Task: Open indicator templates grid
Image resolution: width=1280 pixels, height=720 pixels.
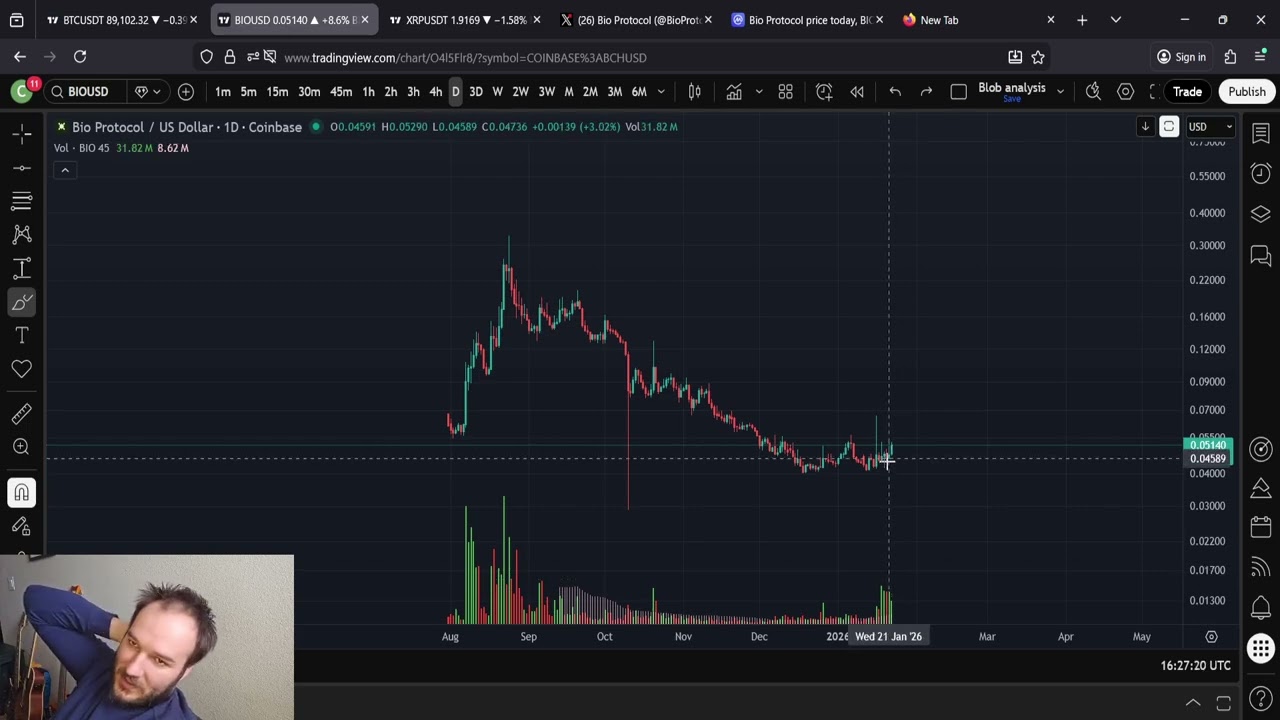Action: point(786,92)
